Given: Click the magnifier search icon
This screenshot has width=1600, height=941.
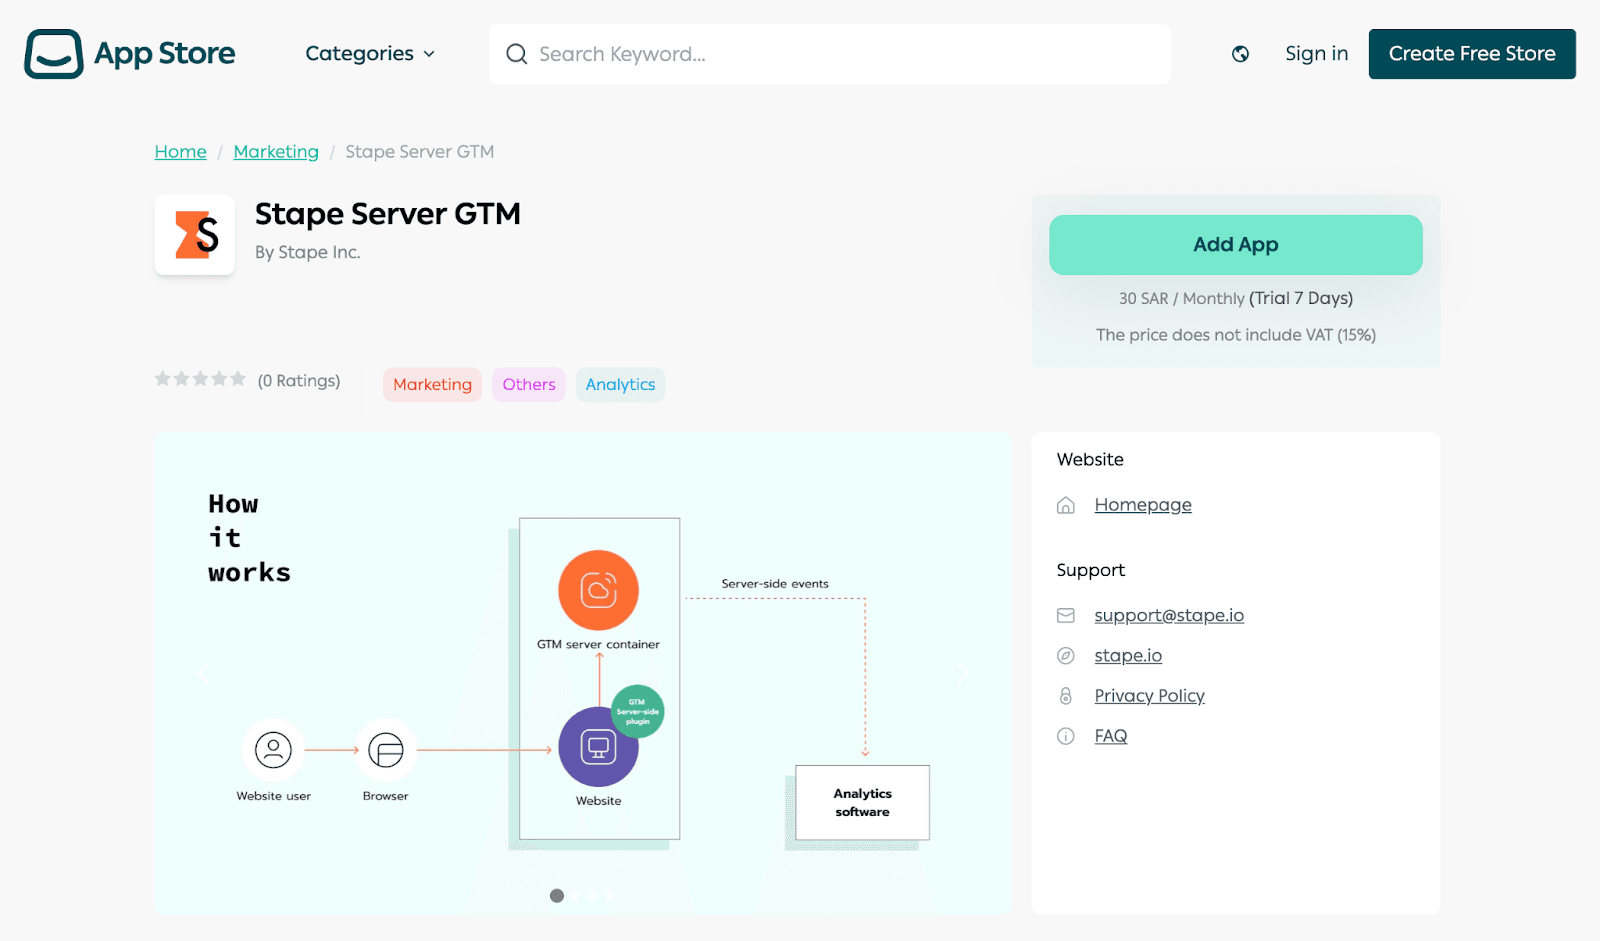Looking at the screenshot, I should click(x=516, y=54).
